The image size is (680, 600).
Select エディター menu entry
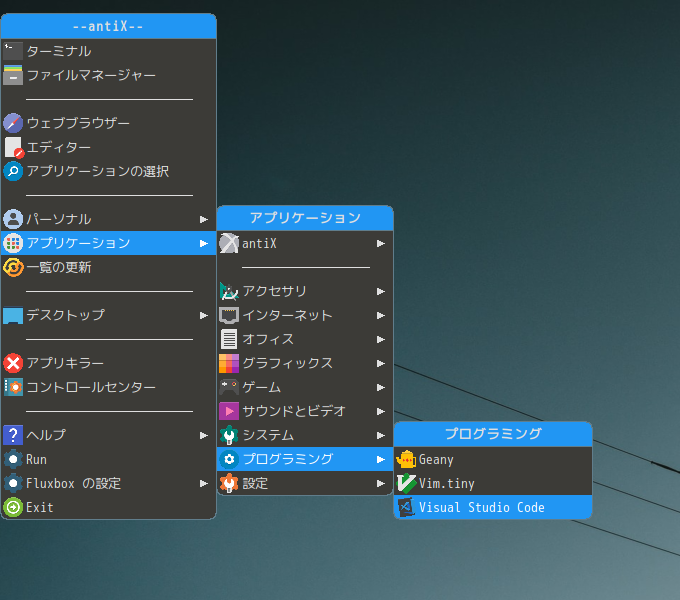click(108, 147)
